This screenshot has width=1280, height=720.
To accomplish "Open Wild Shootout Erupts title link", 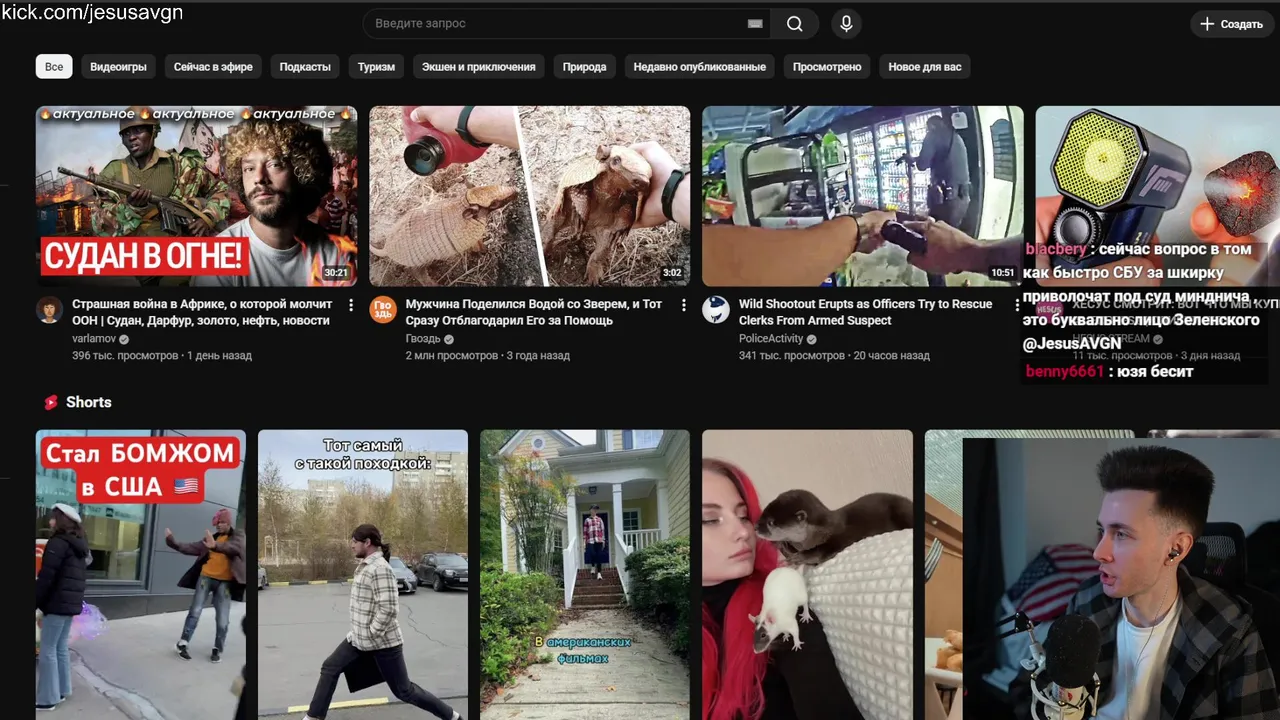I will tap(866, 312).
